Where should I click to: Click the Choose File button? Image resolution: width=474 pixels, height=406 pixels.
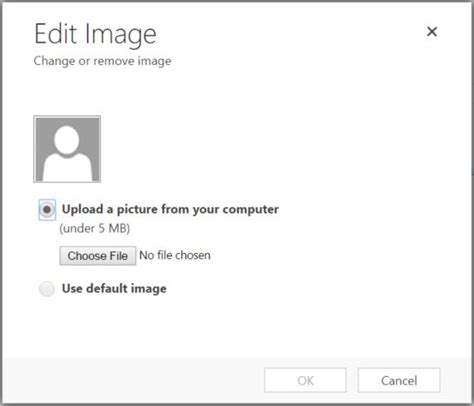coord(98,256)
